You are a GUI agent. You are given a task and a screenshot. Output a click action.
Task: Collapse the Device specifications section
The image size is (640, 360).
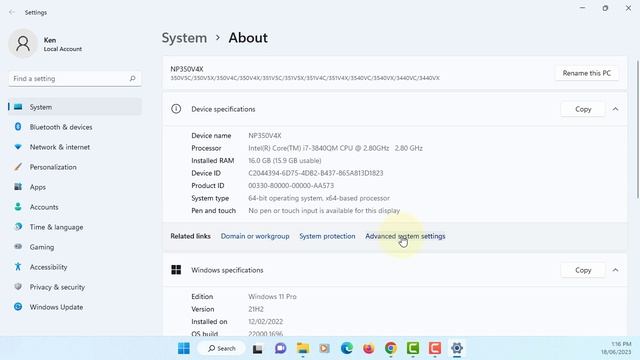[615, 109]
